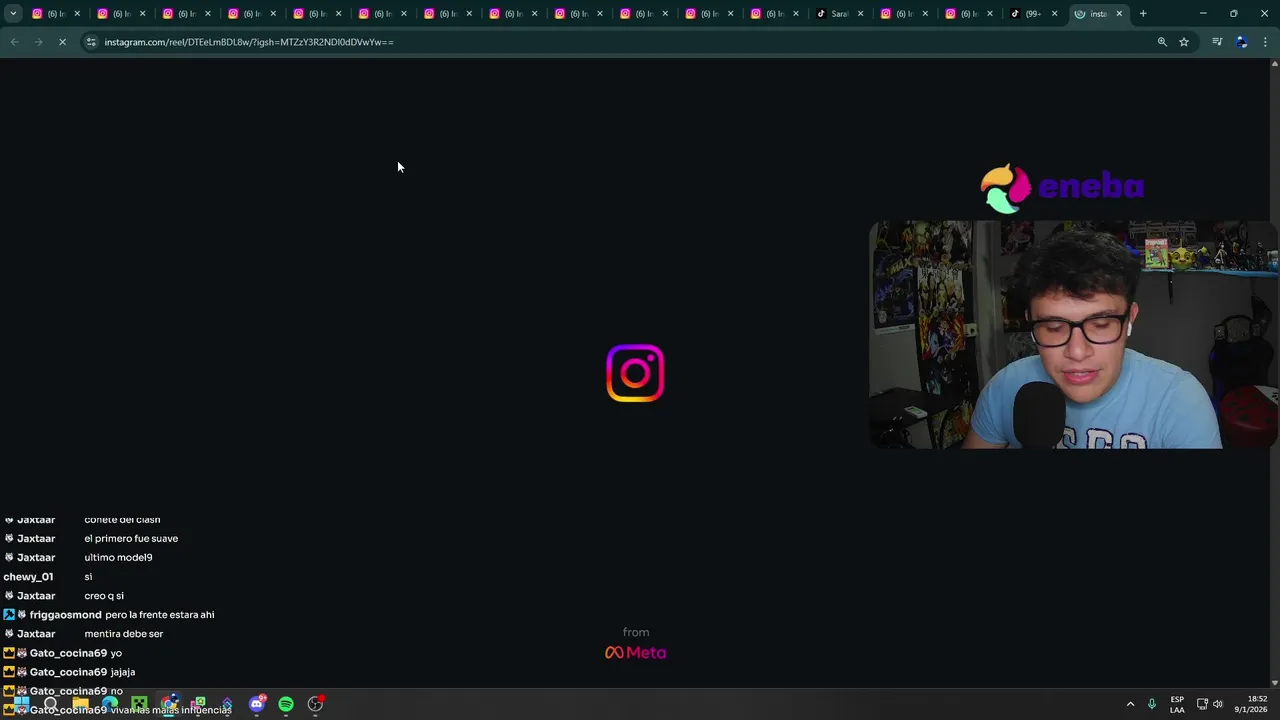Screen dimensions: 1280x720
Task: Open the network tray icon
Action: (x=1202, y=704)
